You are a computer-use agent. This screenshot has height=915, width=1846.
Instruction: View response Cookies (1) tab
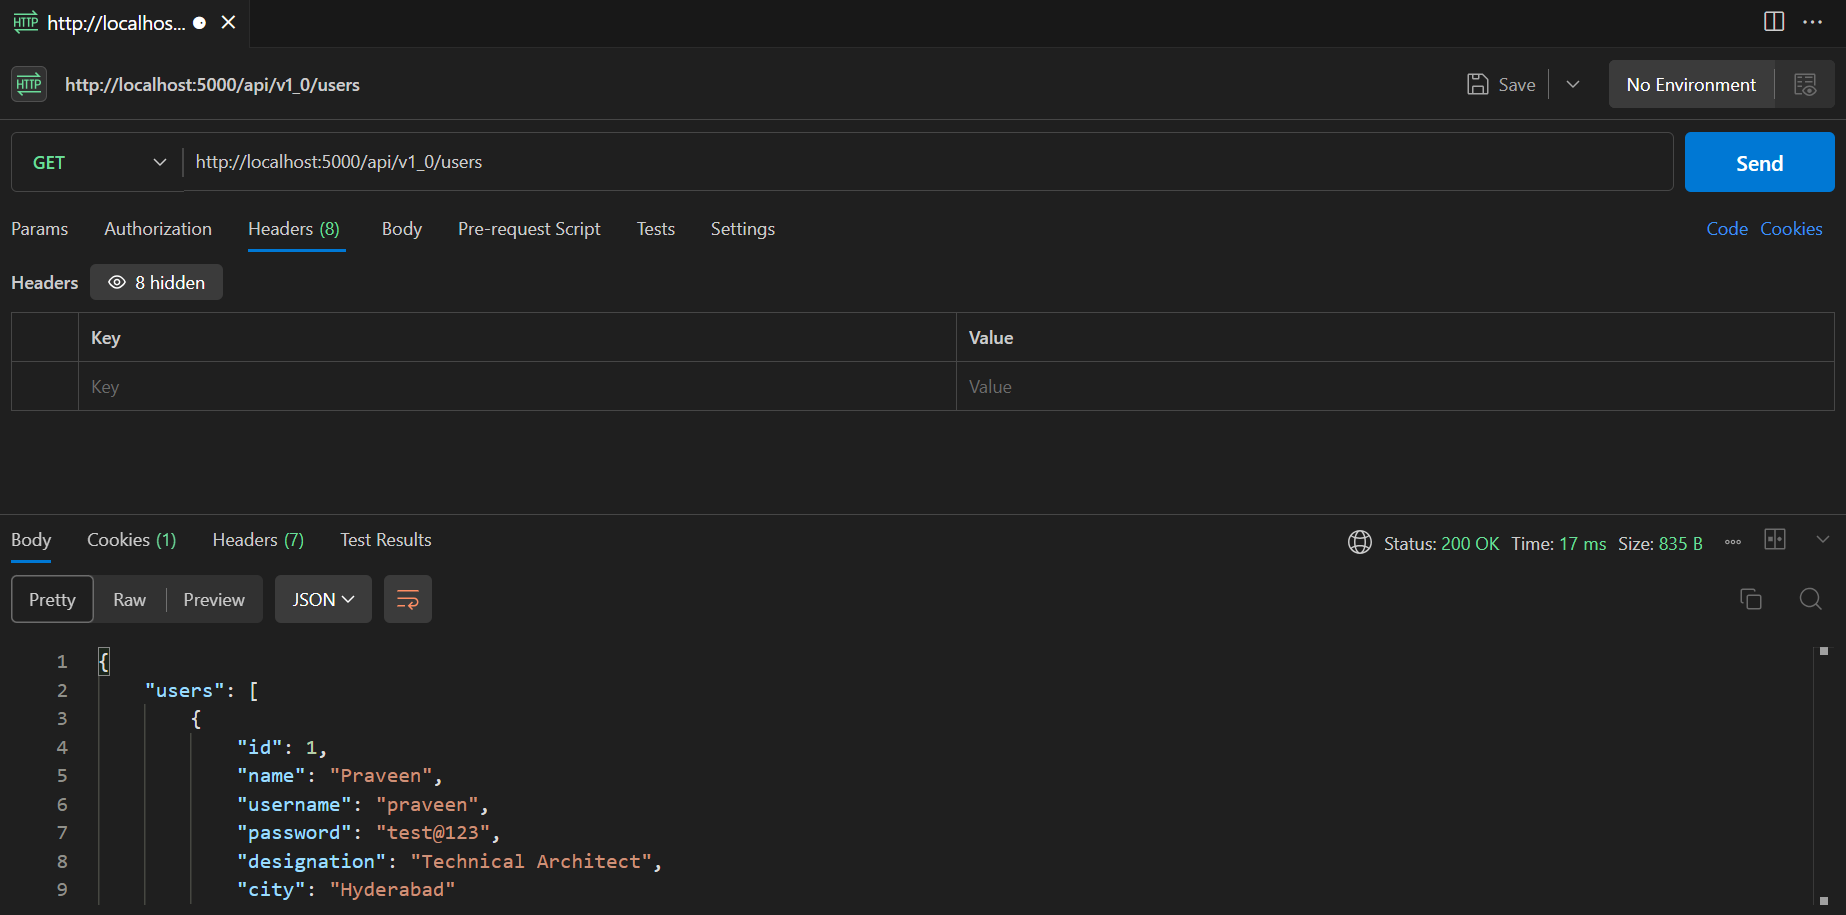[x=132, y=540]
